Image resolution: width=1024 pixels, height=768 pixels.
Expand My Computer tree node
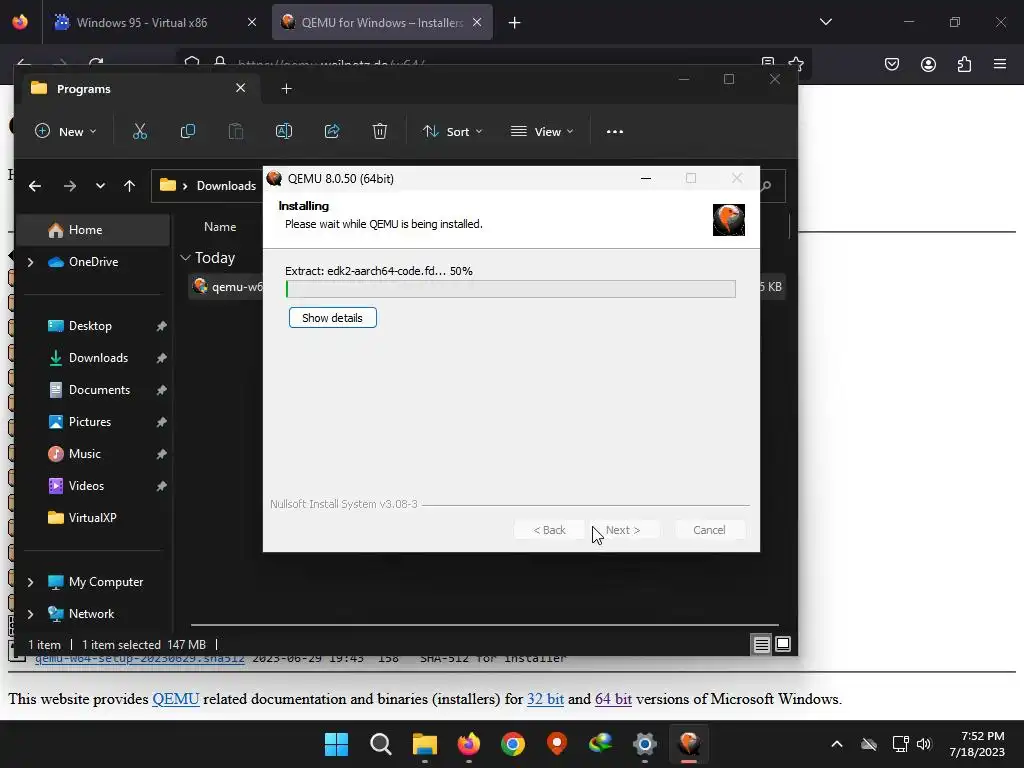(x=30, y=582)
